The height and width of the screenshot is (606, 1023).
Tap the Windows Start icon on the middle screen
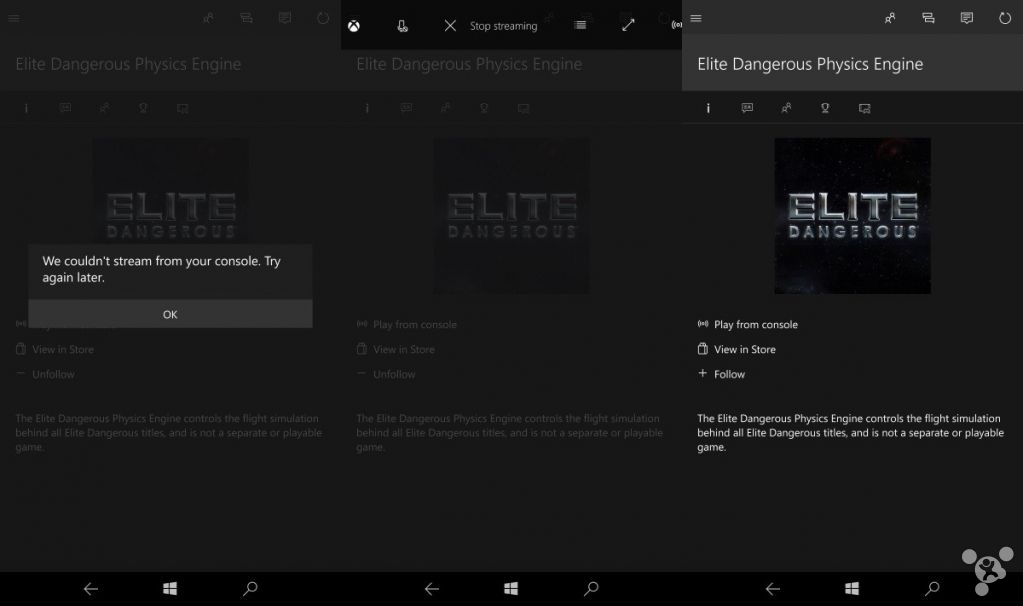pyautogui.click(x=511, y=589)
